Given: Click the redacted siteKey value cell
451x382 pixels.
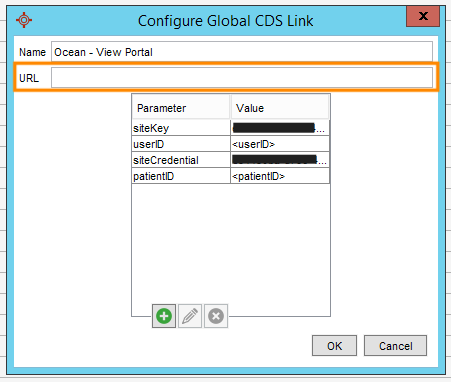Looking at the screenshot, I should click(x=280, y=128).
